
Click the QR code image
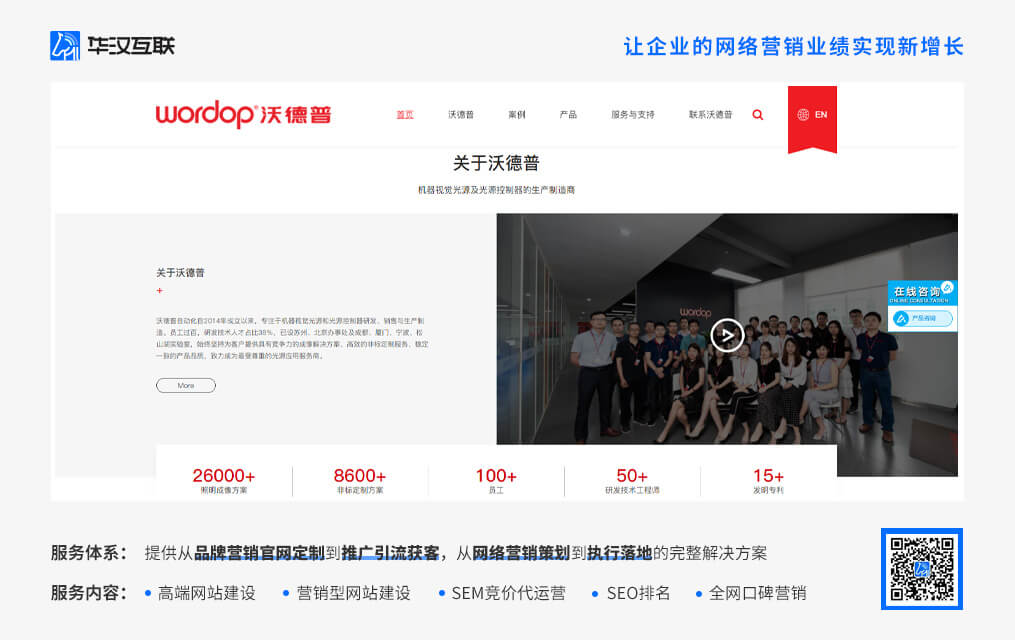pos(922,569)
